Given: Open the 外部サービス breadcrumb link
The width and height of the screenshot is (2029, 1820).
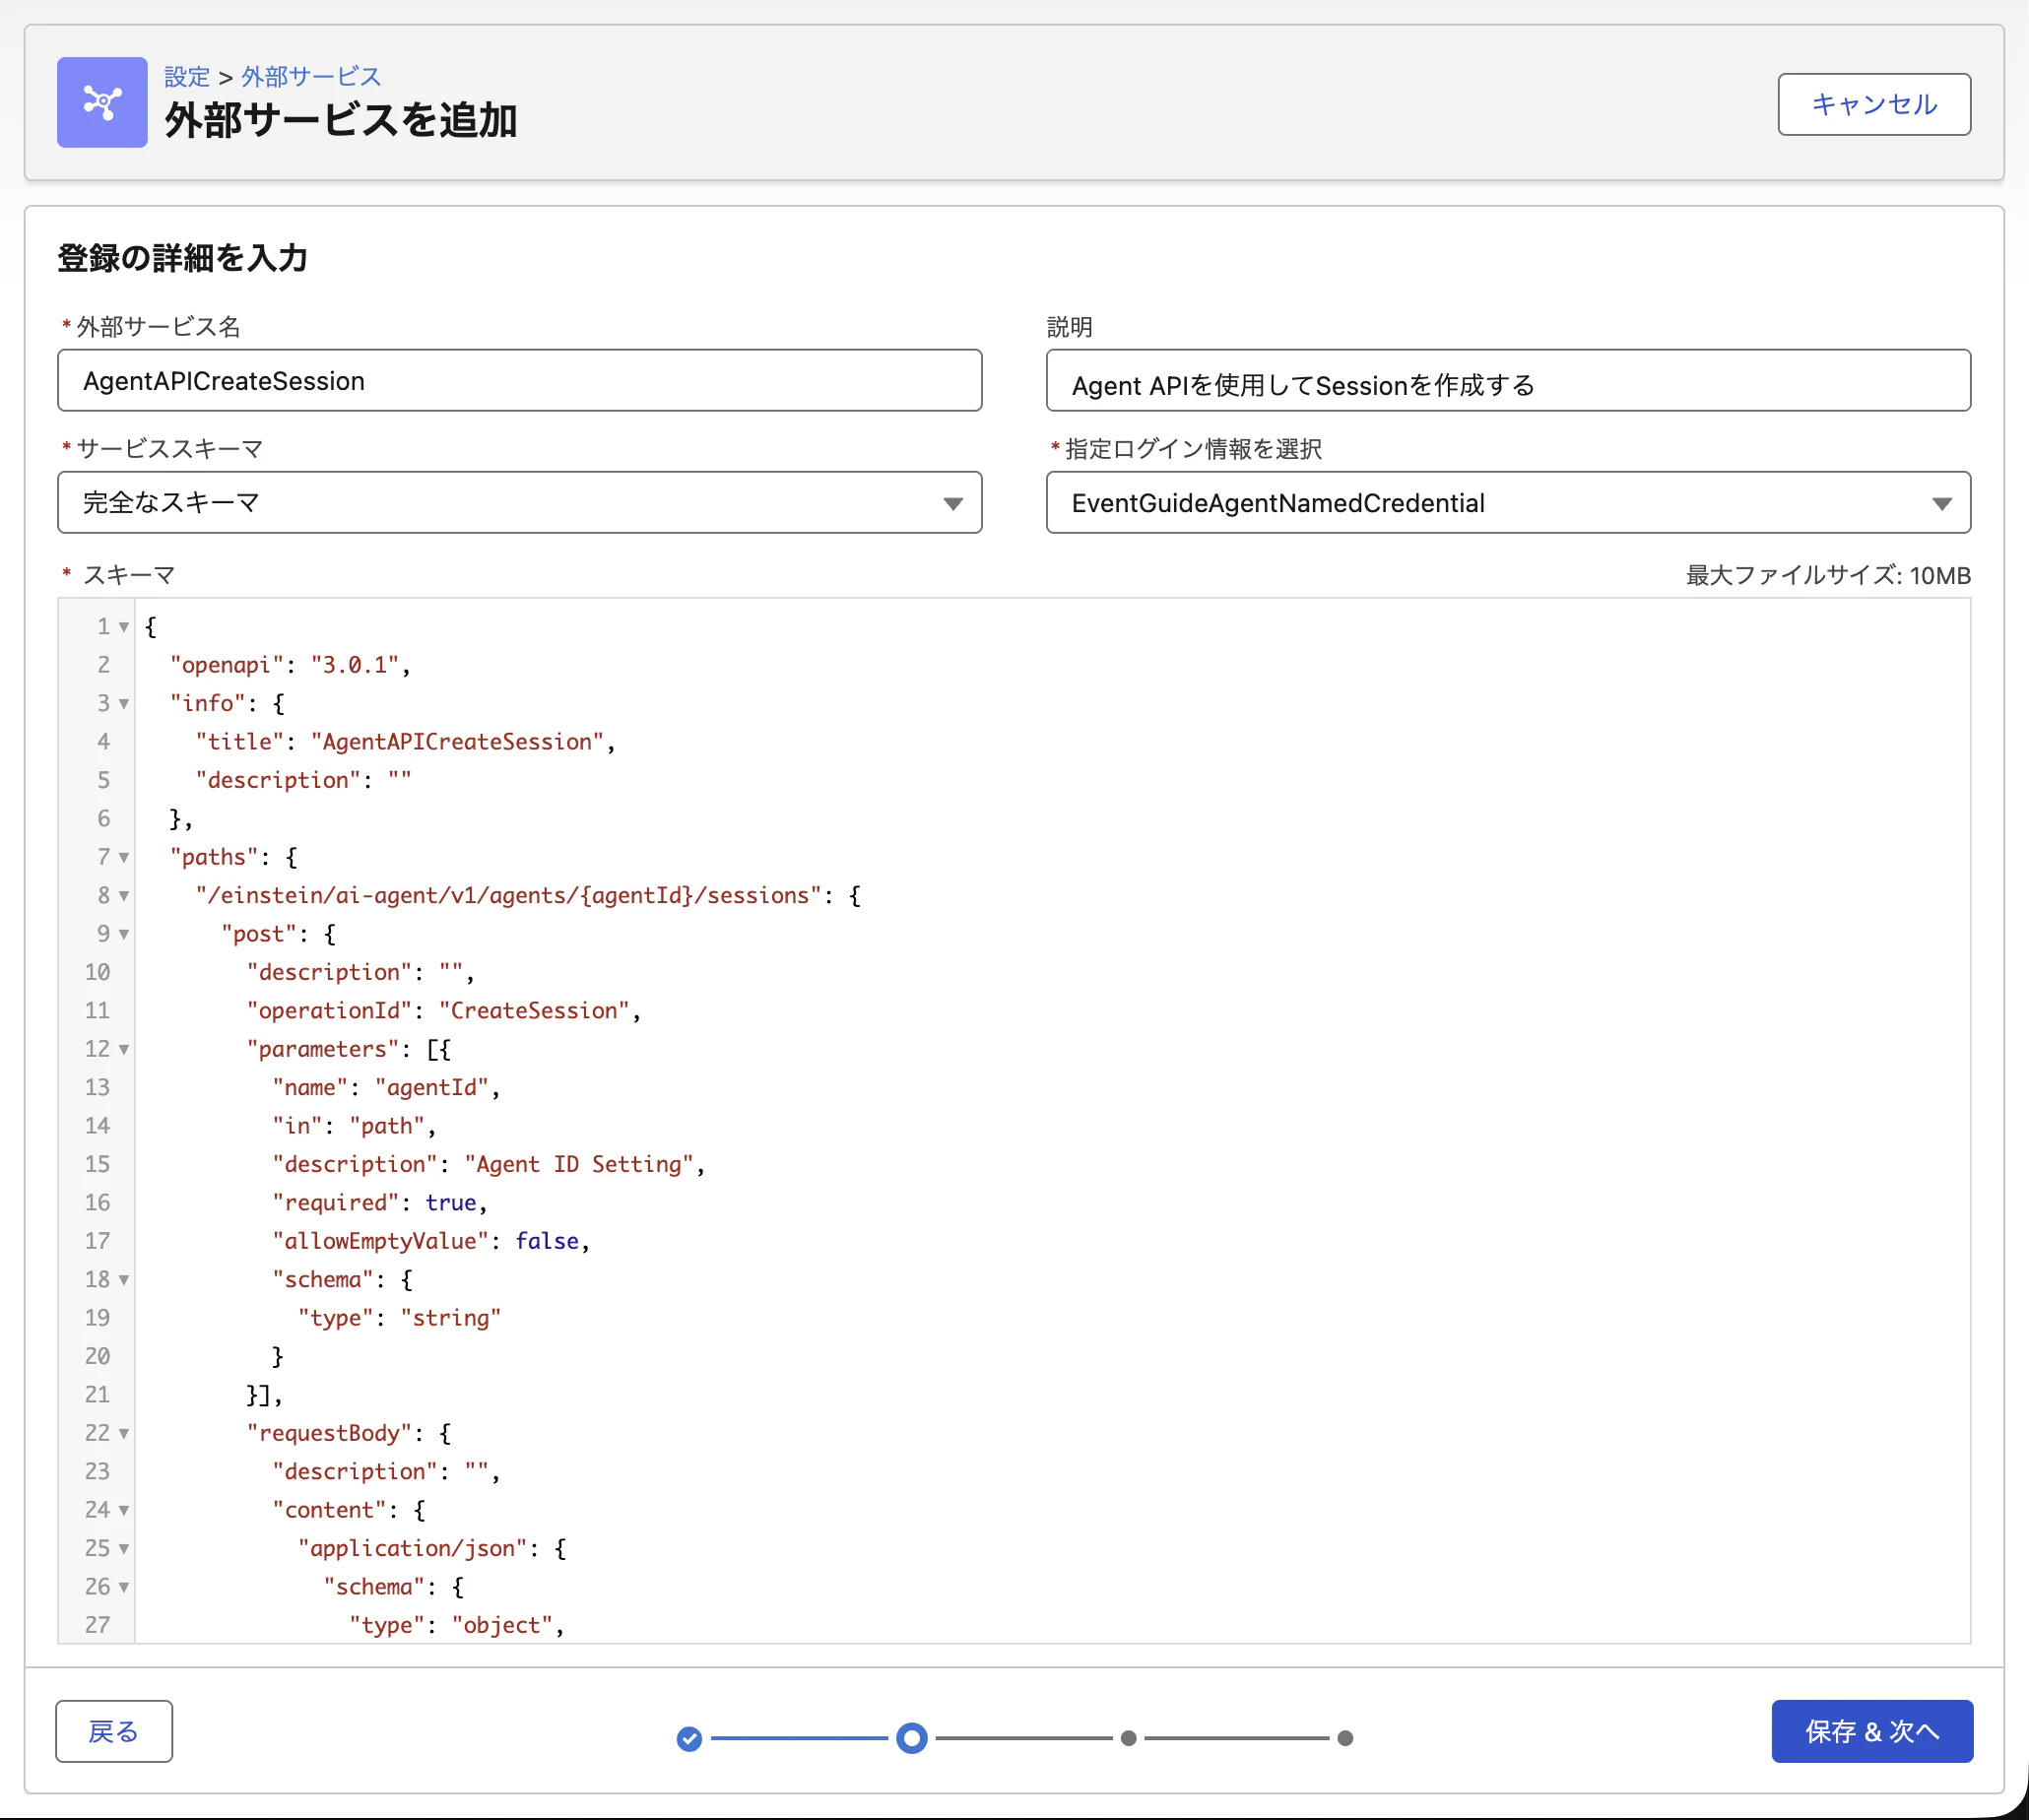Looking at the screenshot, I should [311, 77].
